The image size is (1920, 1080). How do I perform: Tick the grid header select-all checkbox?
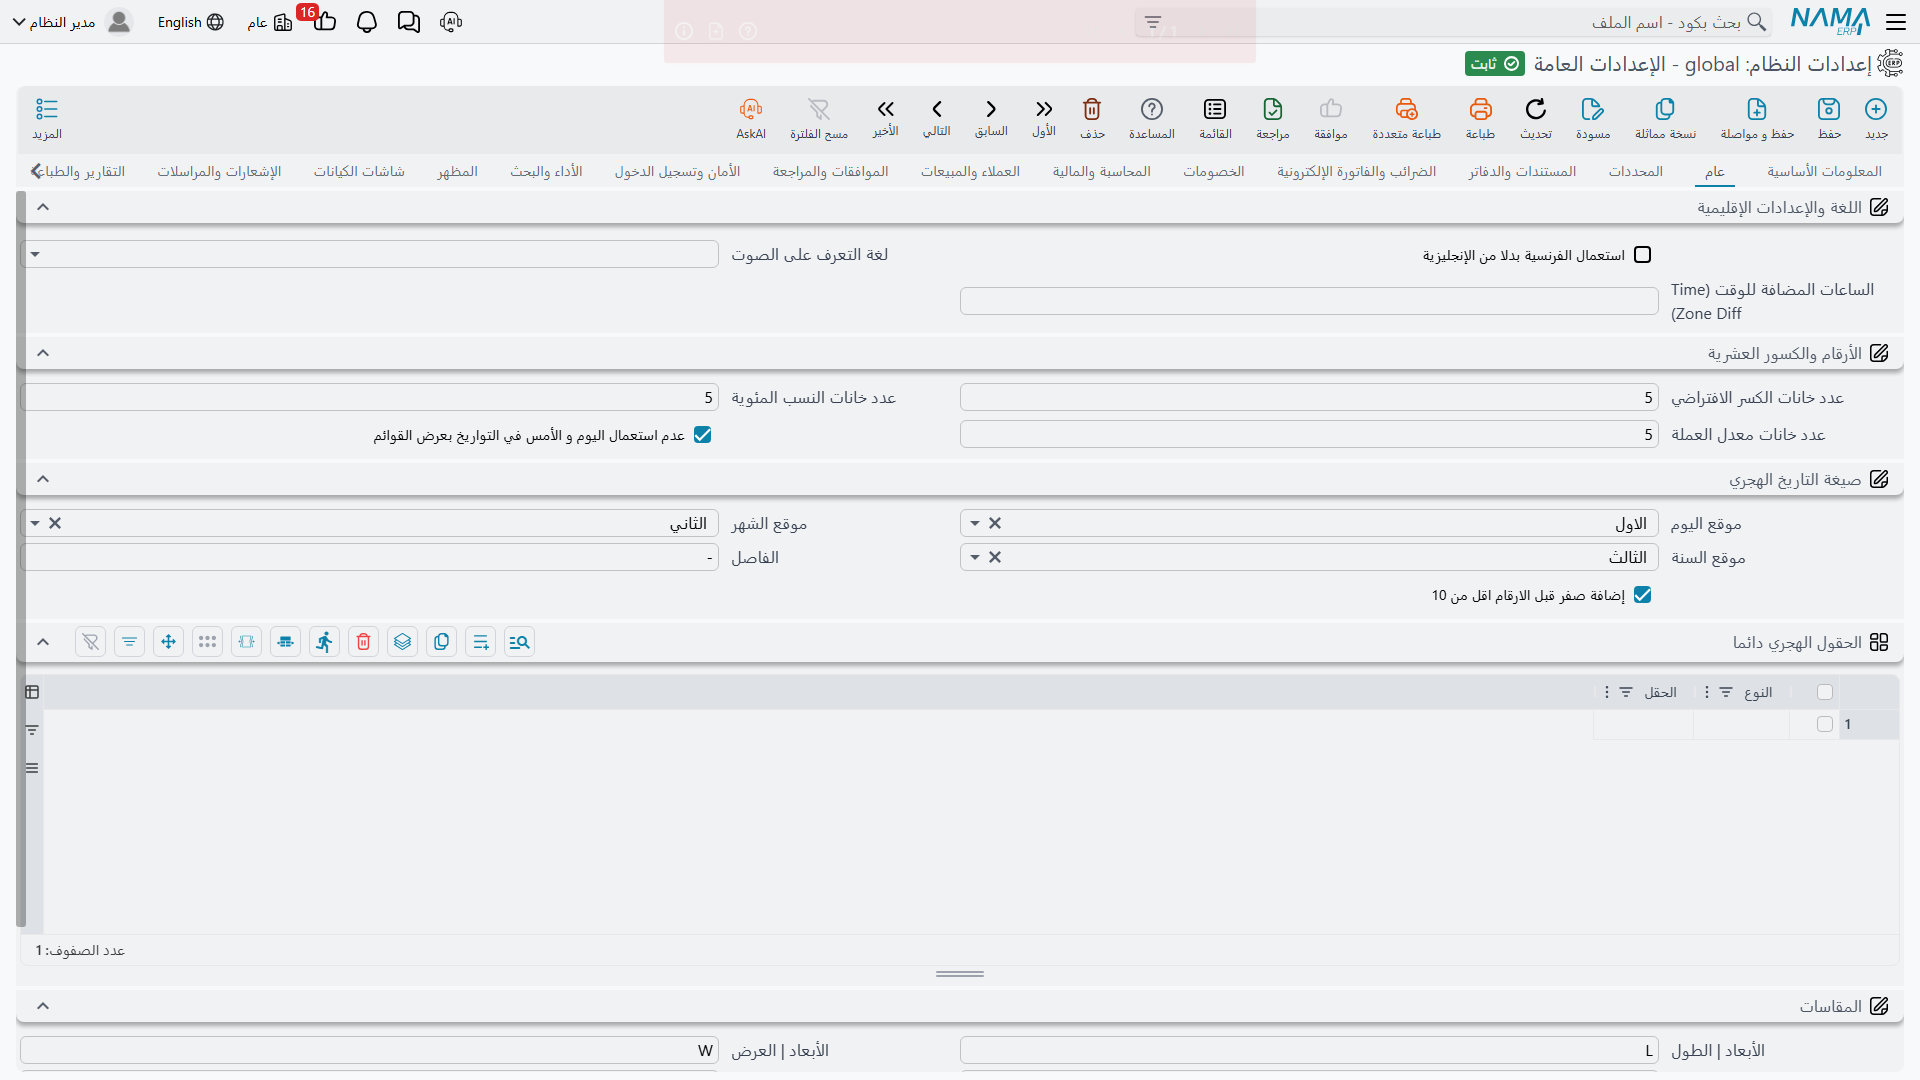click(x=1825, y=692)
